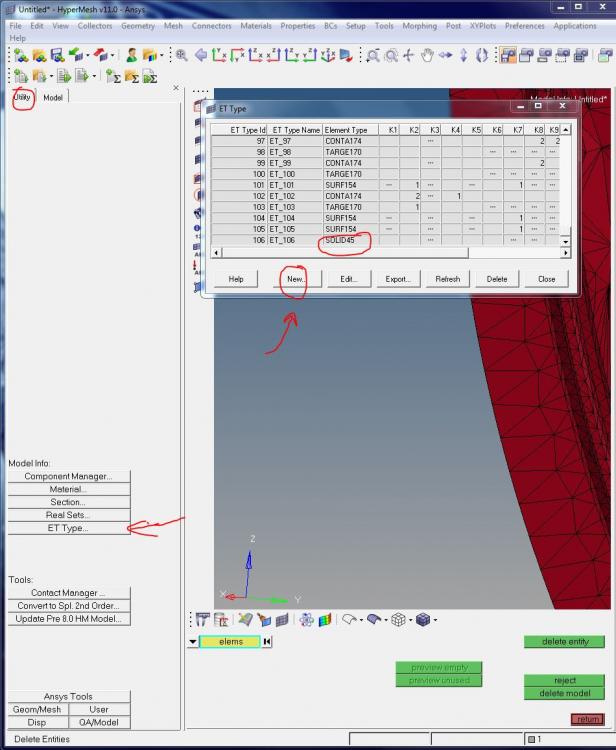
Task: Open the Component Manager... button
Action: pos(69,476)
